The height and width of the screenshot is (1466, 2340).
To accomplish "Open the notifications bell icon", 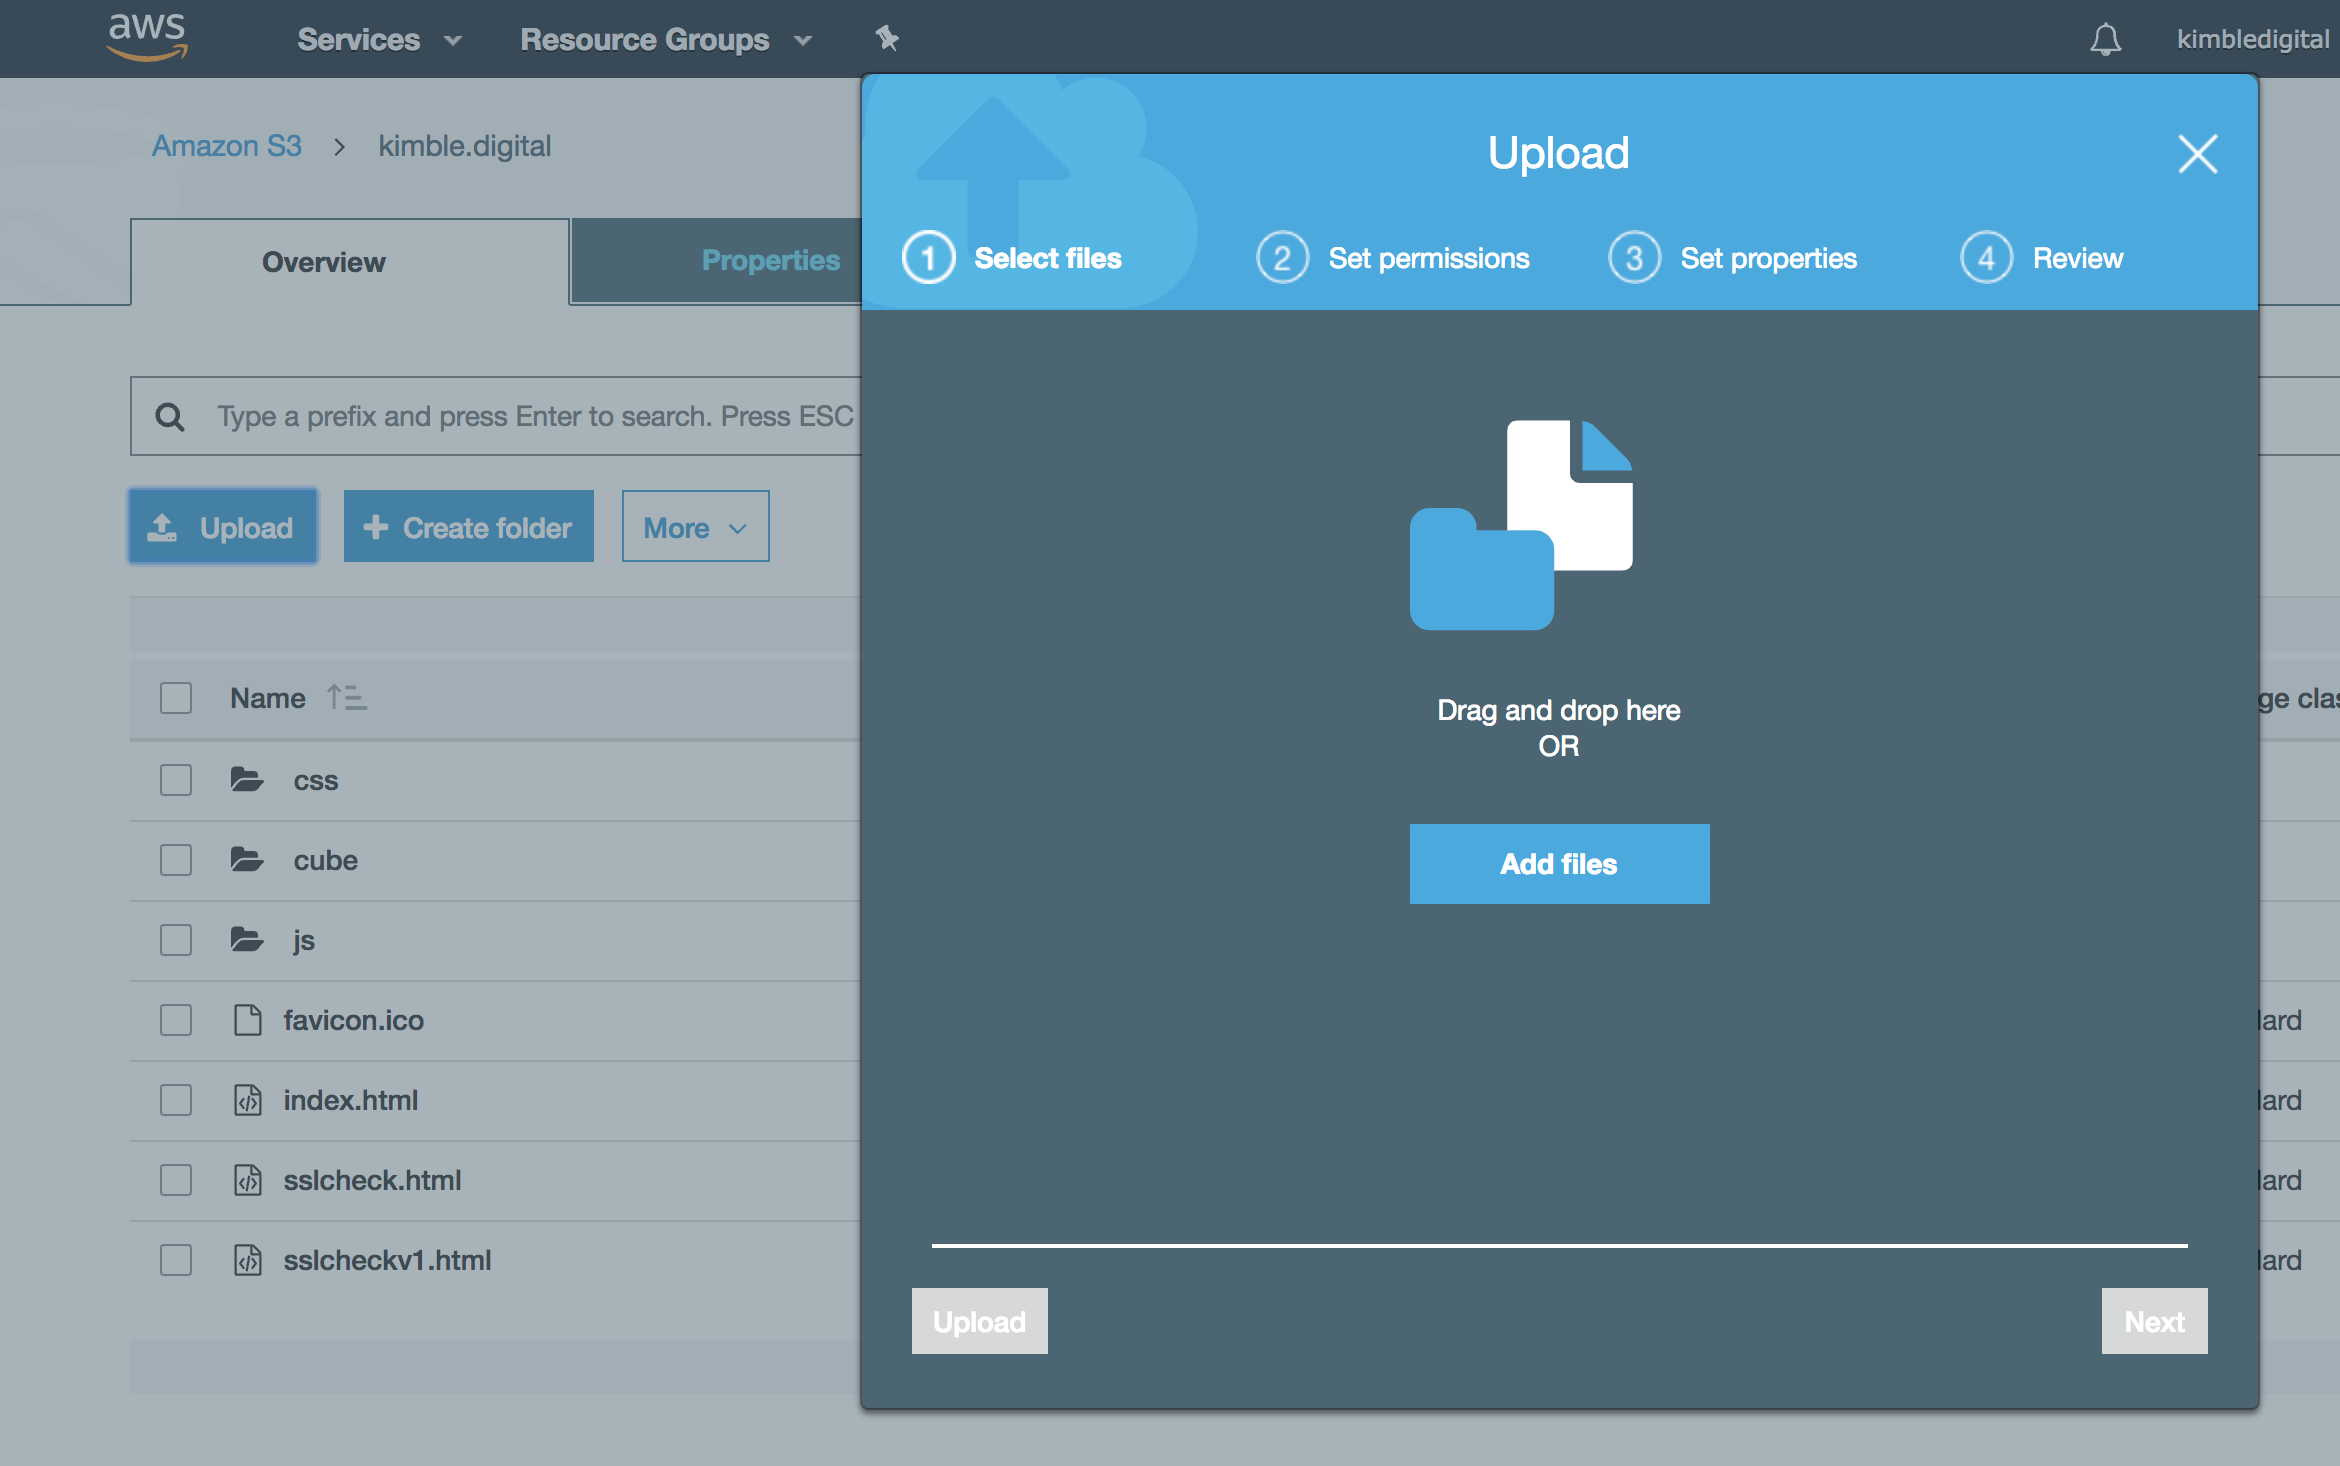I will click(2105, 40).
